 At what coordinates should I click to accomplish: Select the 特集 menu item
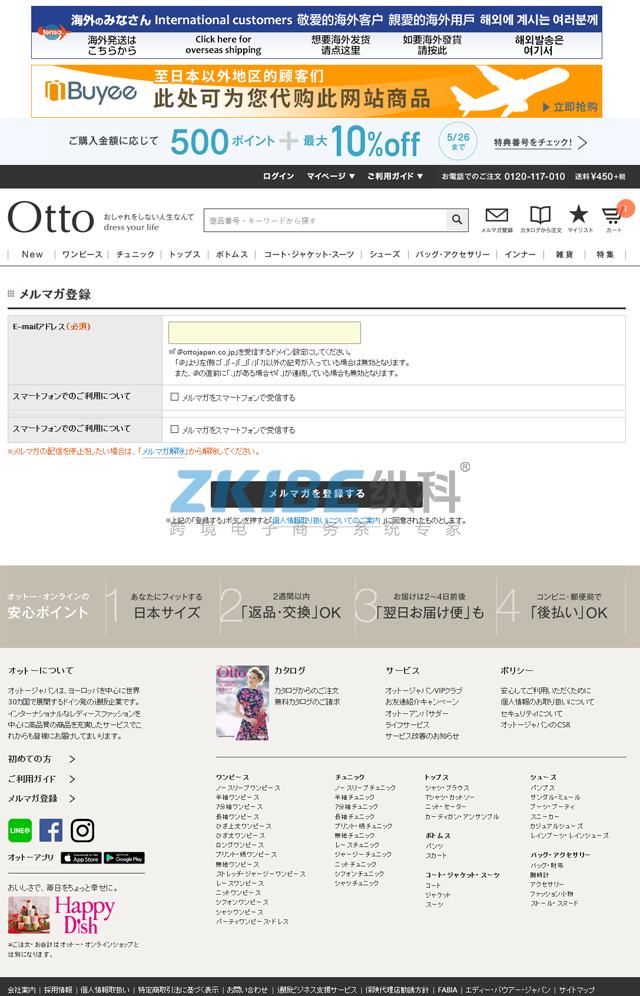coord(605,254)
